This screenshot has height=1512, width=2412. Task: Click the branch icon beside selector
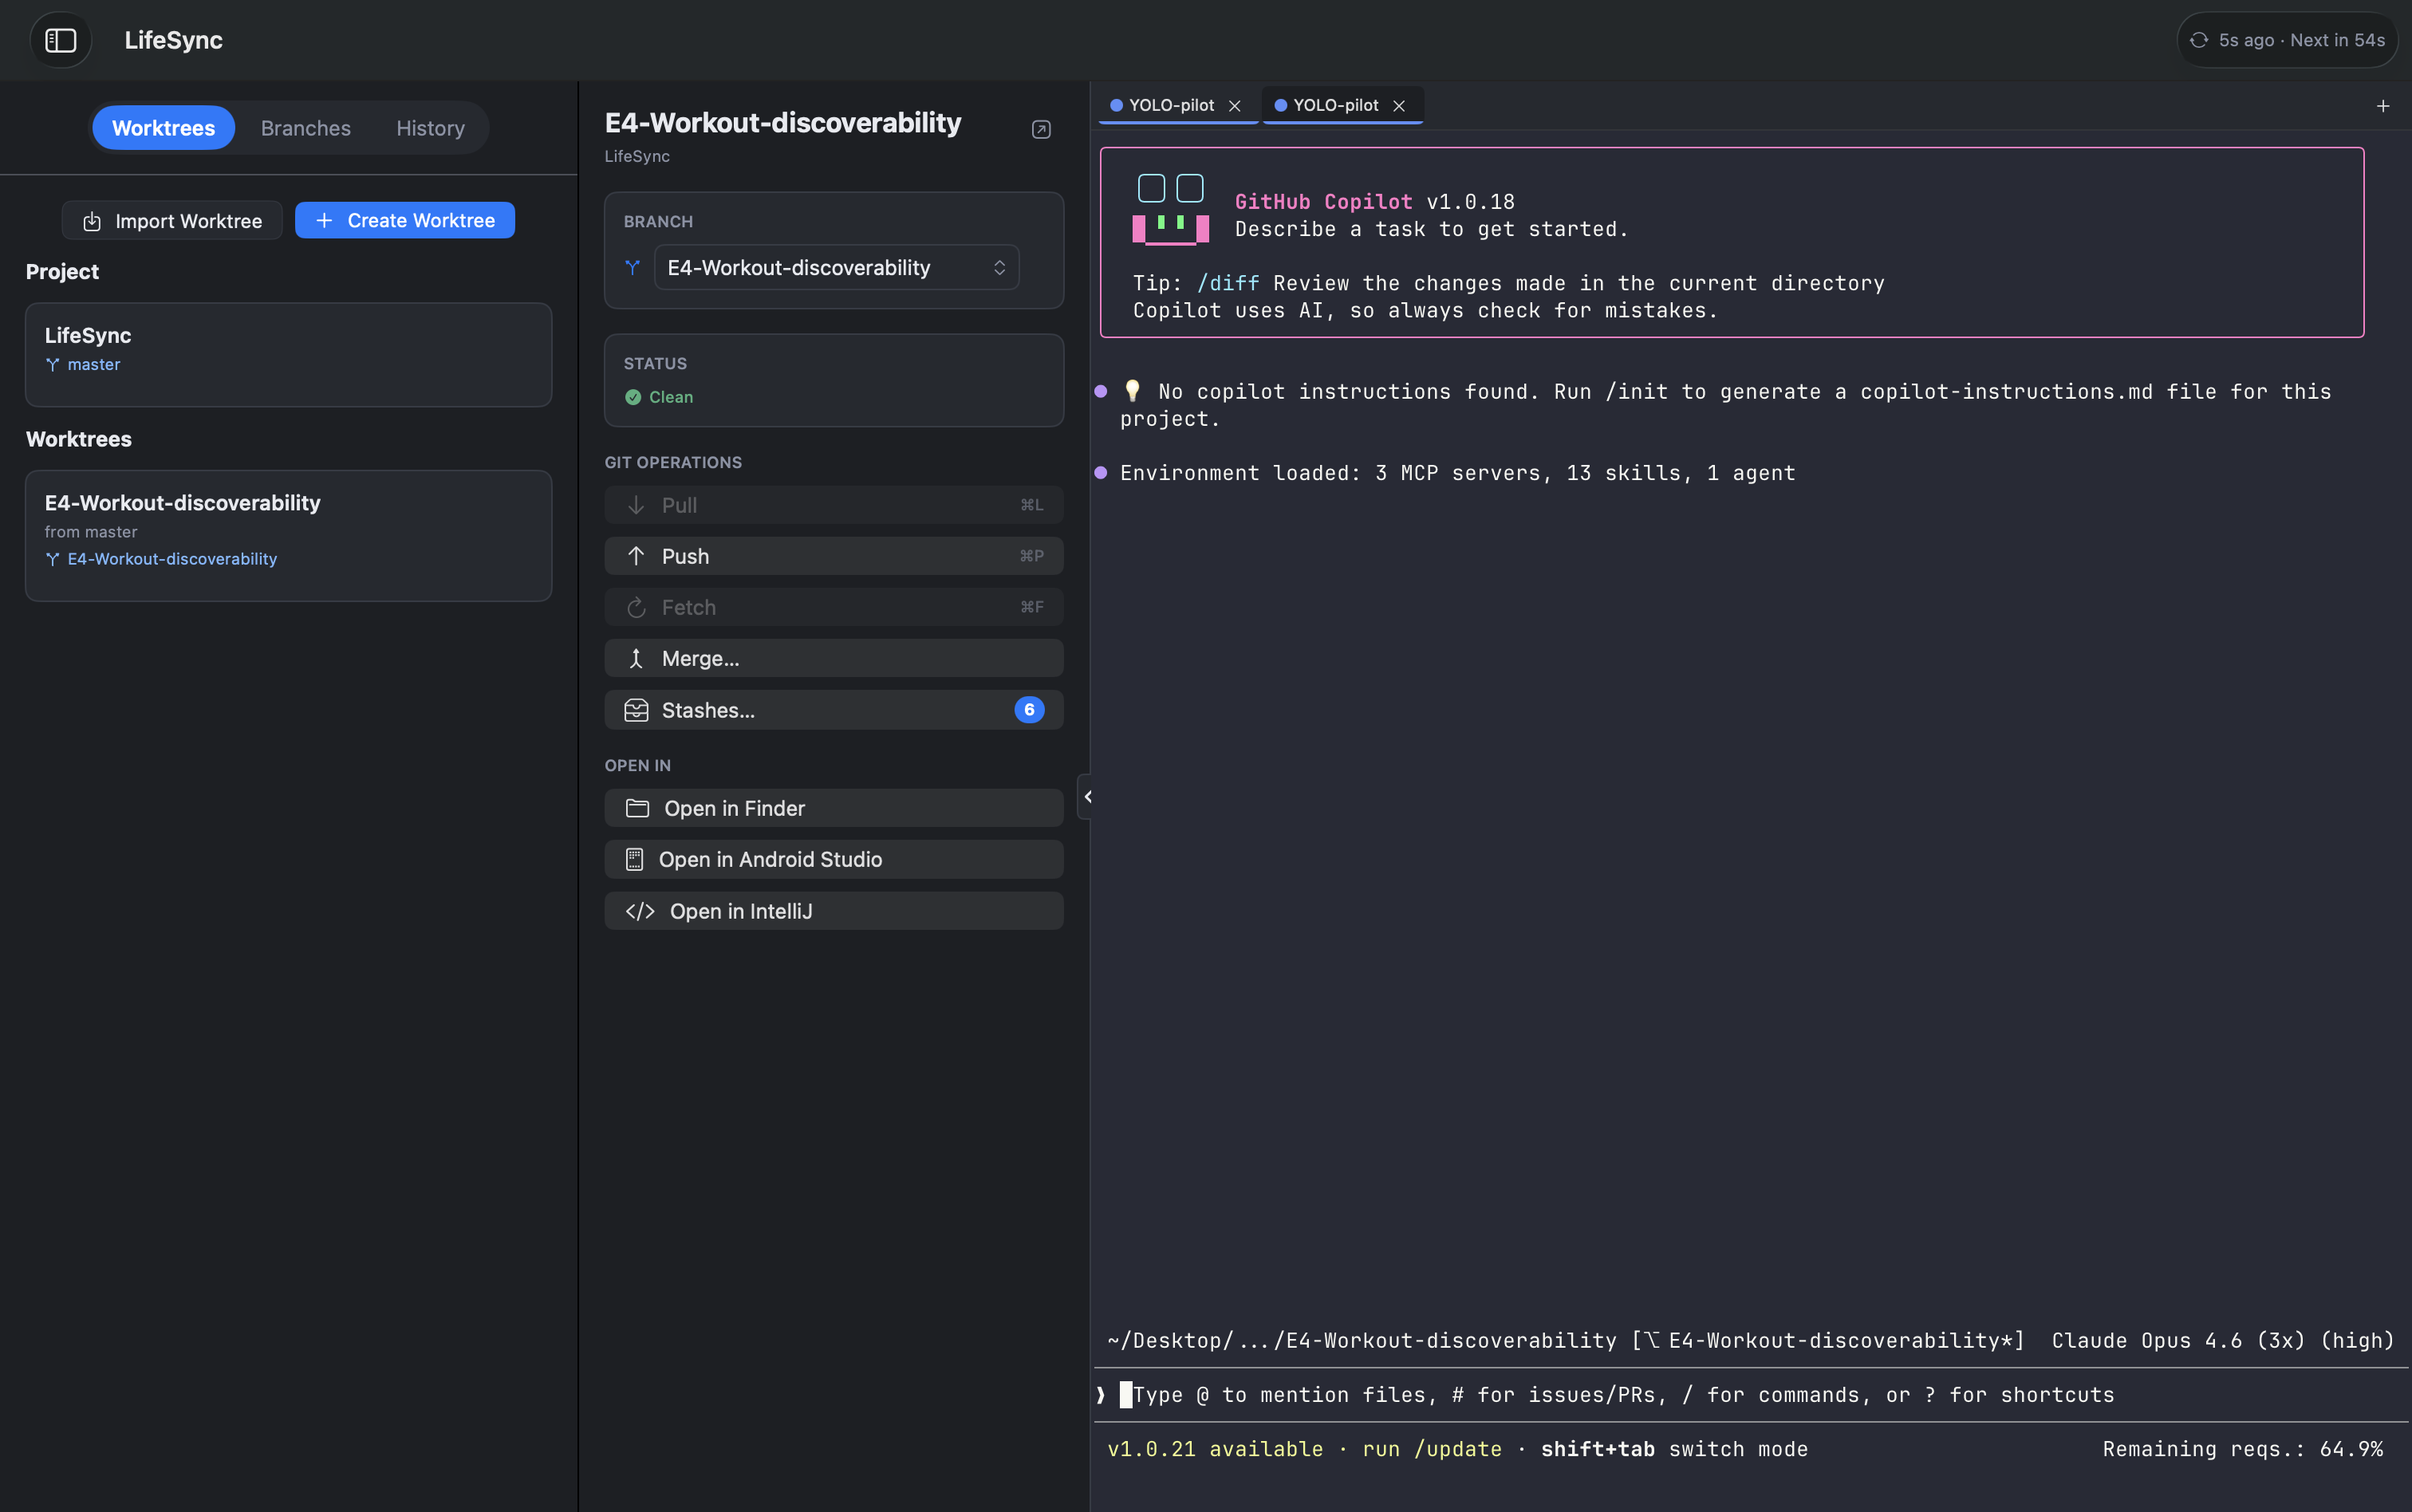click(x=632, y=267)
